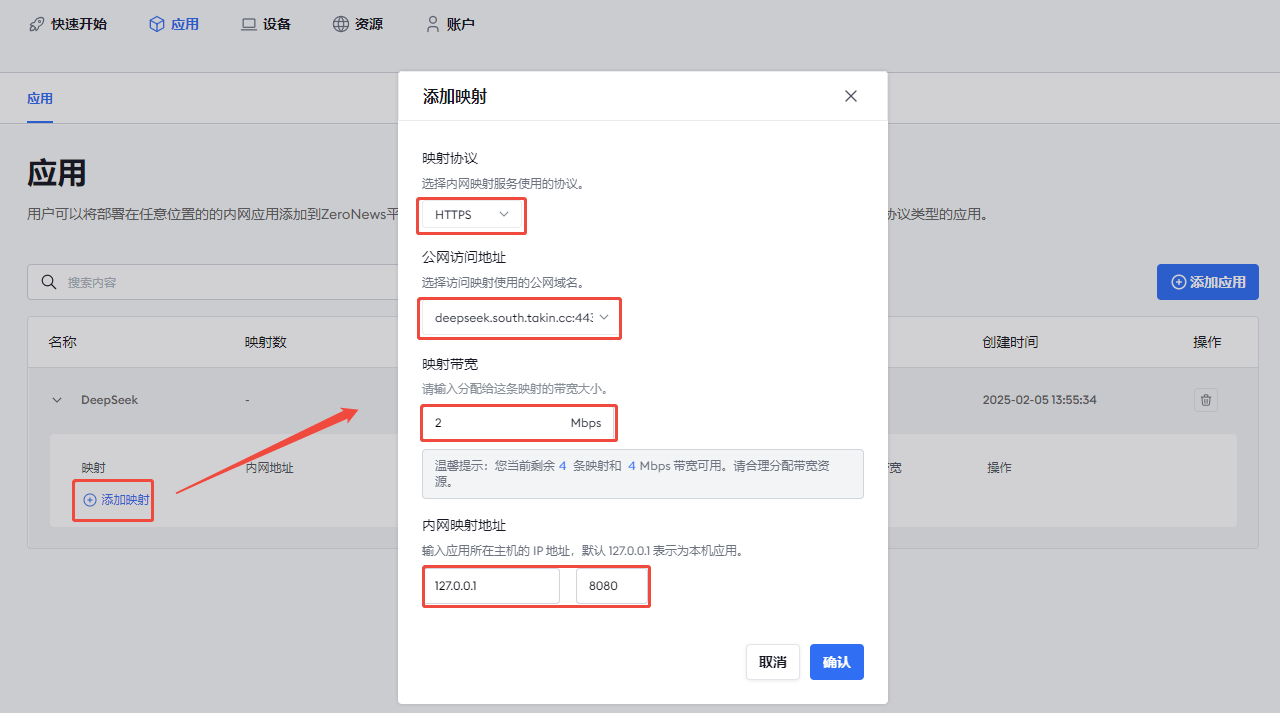Click the DeepSeek application name

tap(109, 400)
